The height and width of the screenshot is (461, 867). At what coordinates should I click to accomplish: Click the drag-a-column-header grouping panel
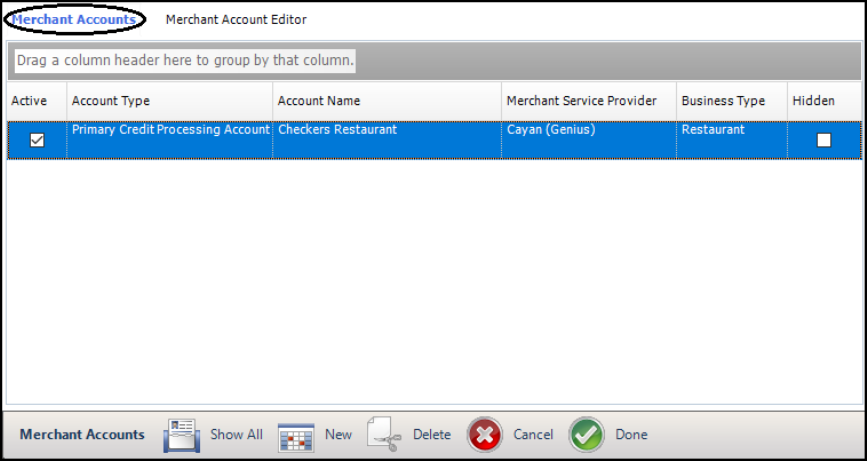(x=434, y=61)
